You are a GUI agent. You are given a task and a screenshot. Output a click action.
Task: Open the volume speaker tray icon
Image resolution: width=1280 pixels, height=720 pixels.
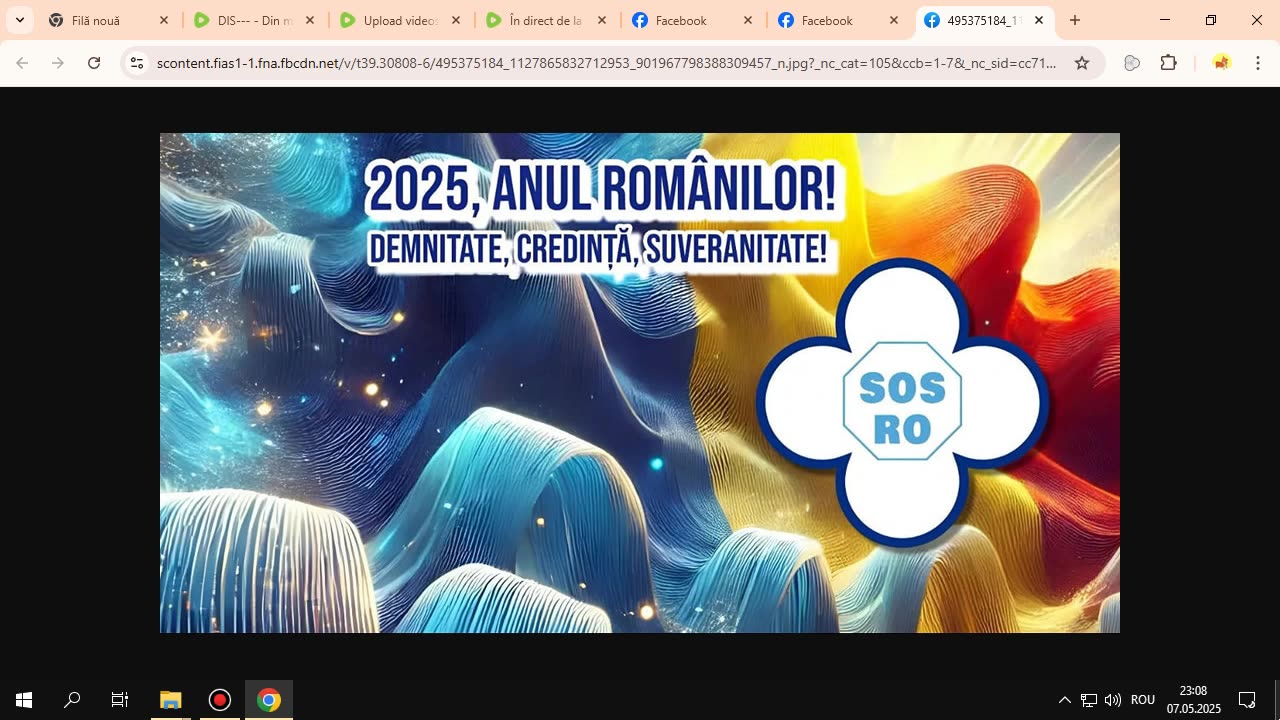point(1113,700)
